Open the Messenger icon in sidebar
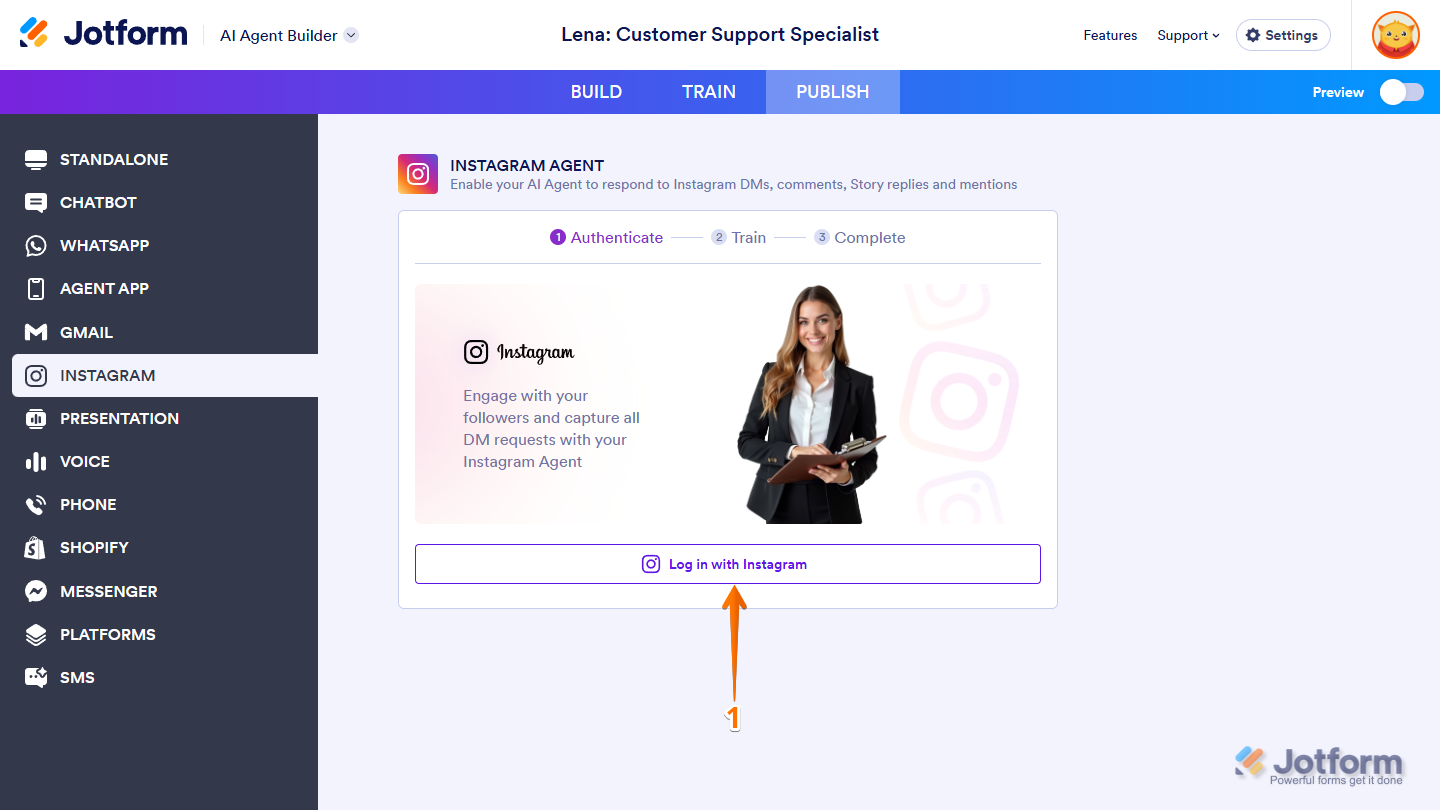The width and height of the screenshot is (1440, 810). point(36,591)
